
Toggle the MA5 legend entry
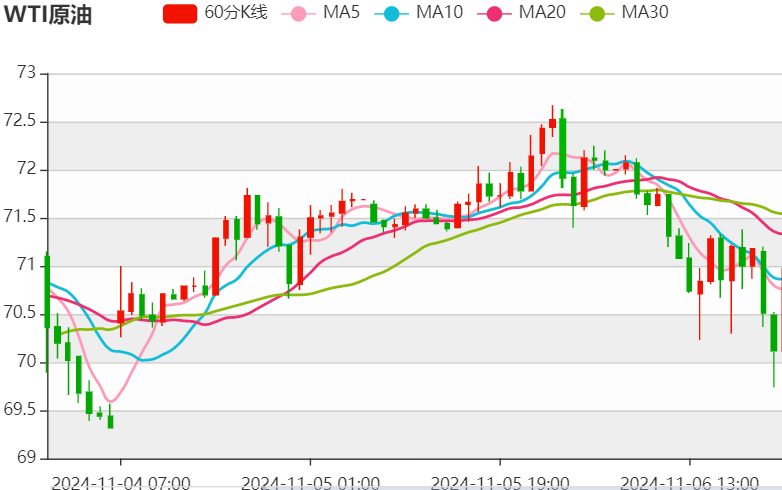321,12
